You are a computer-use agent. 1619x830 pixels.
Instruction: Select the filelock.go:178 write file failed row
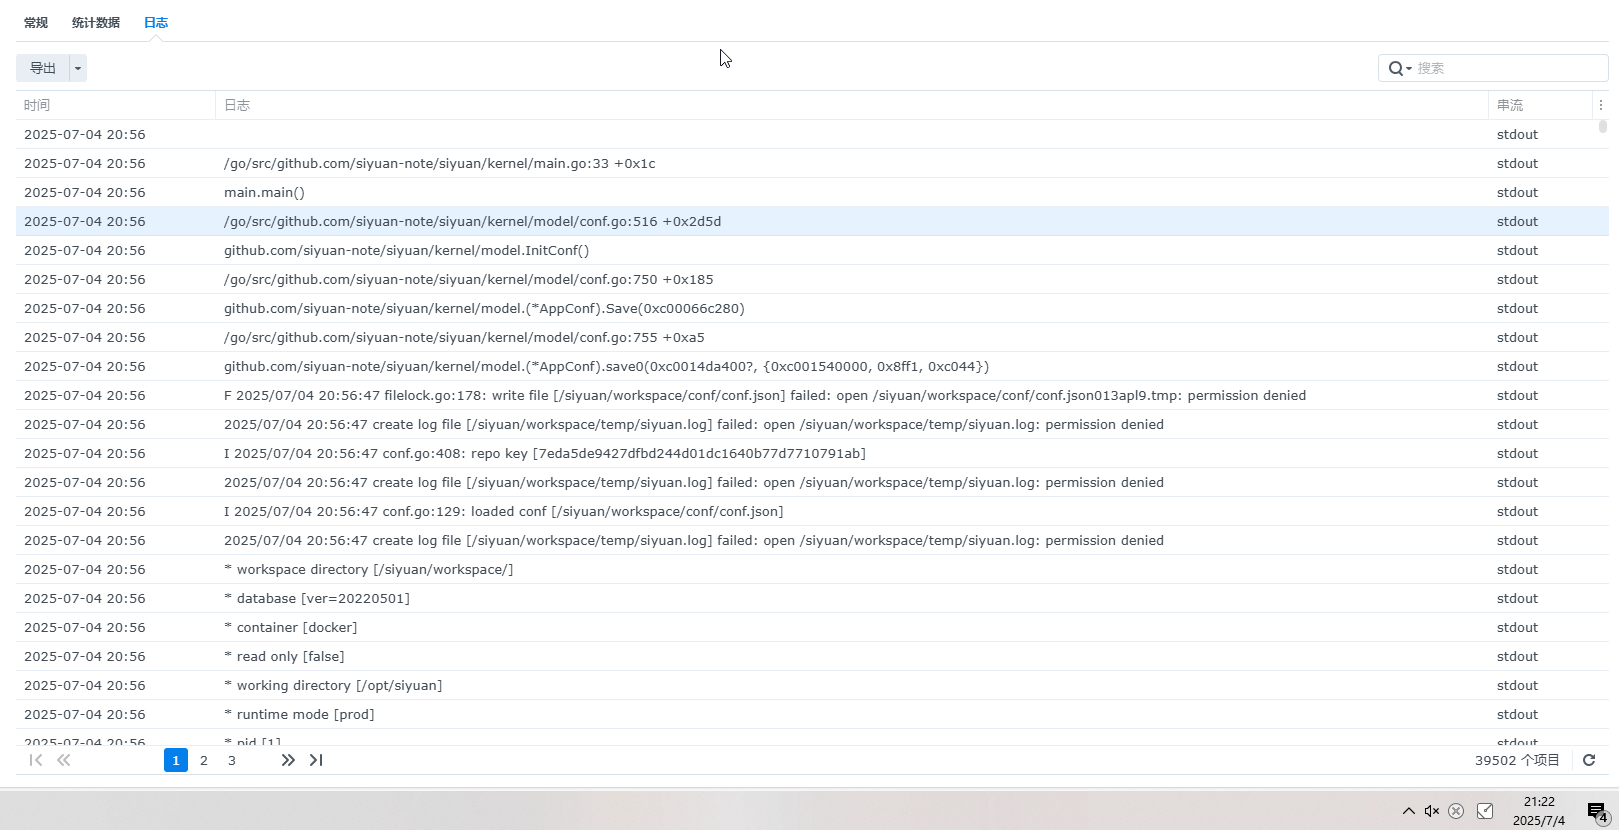pos(812,395)
